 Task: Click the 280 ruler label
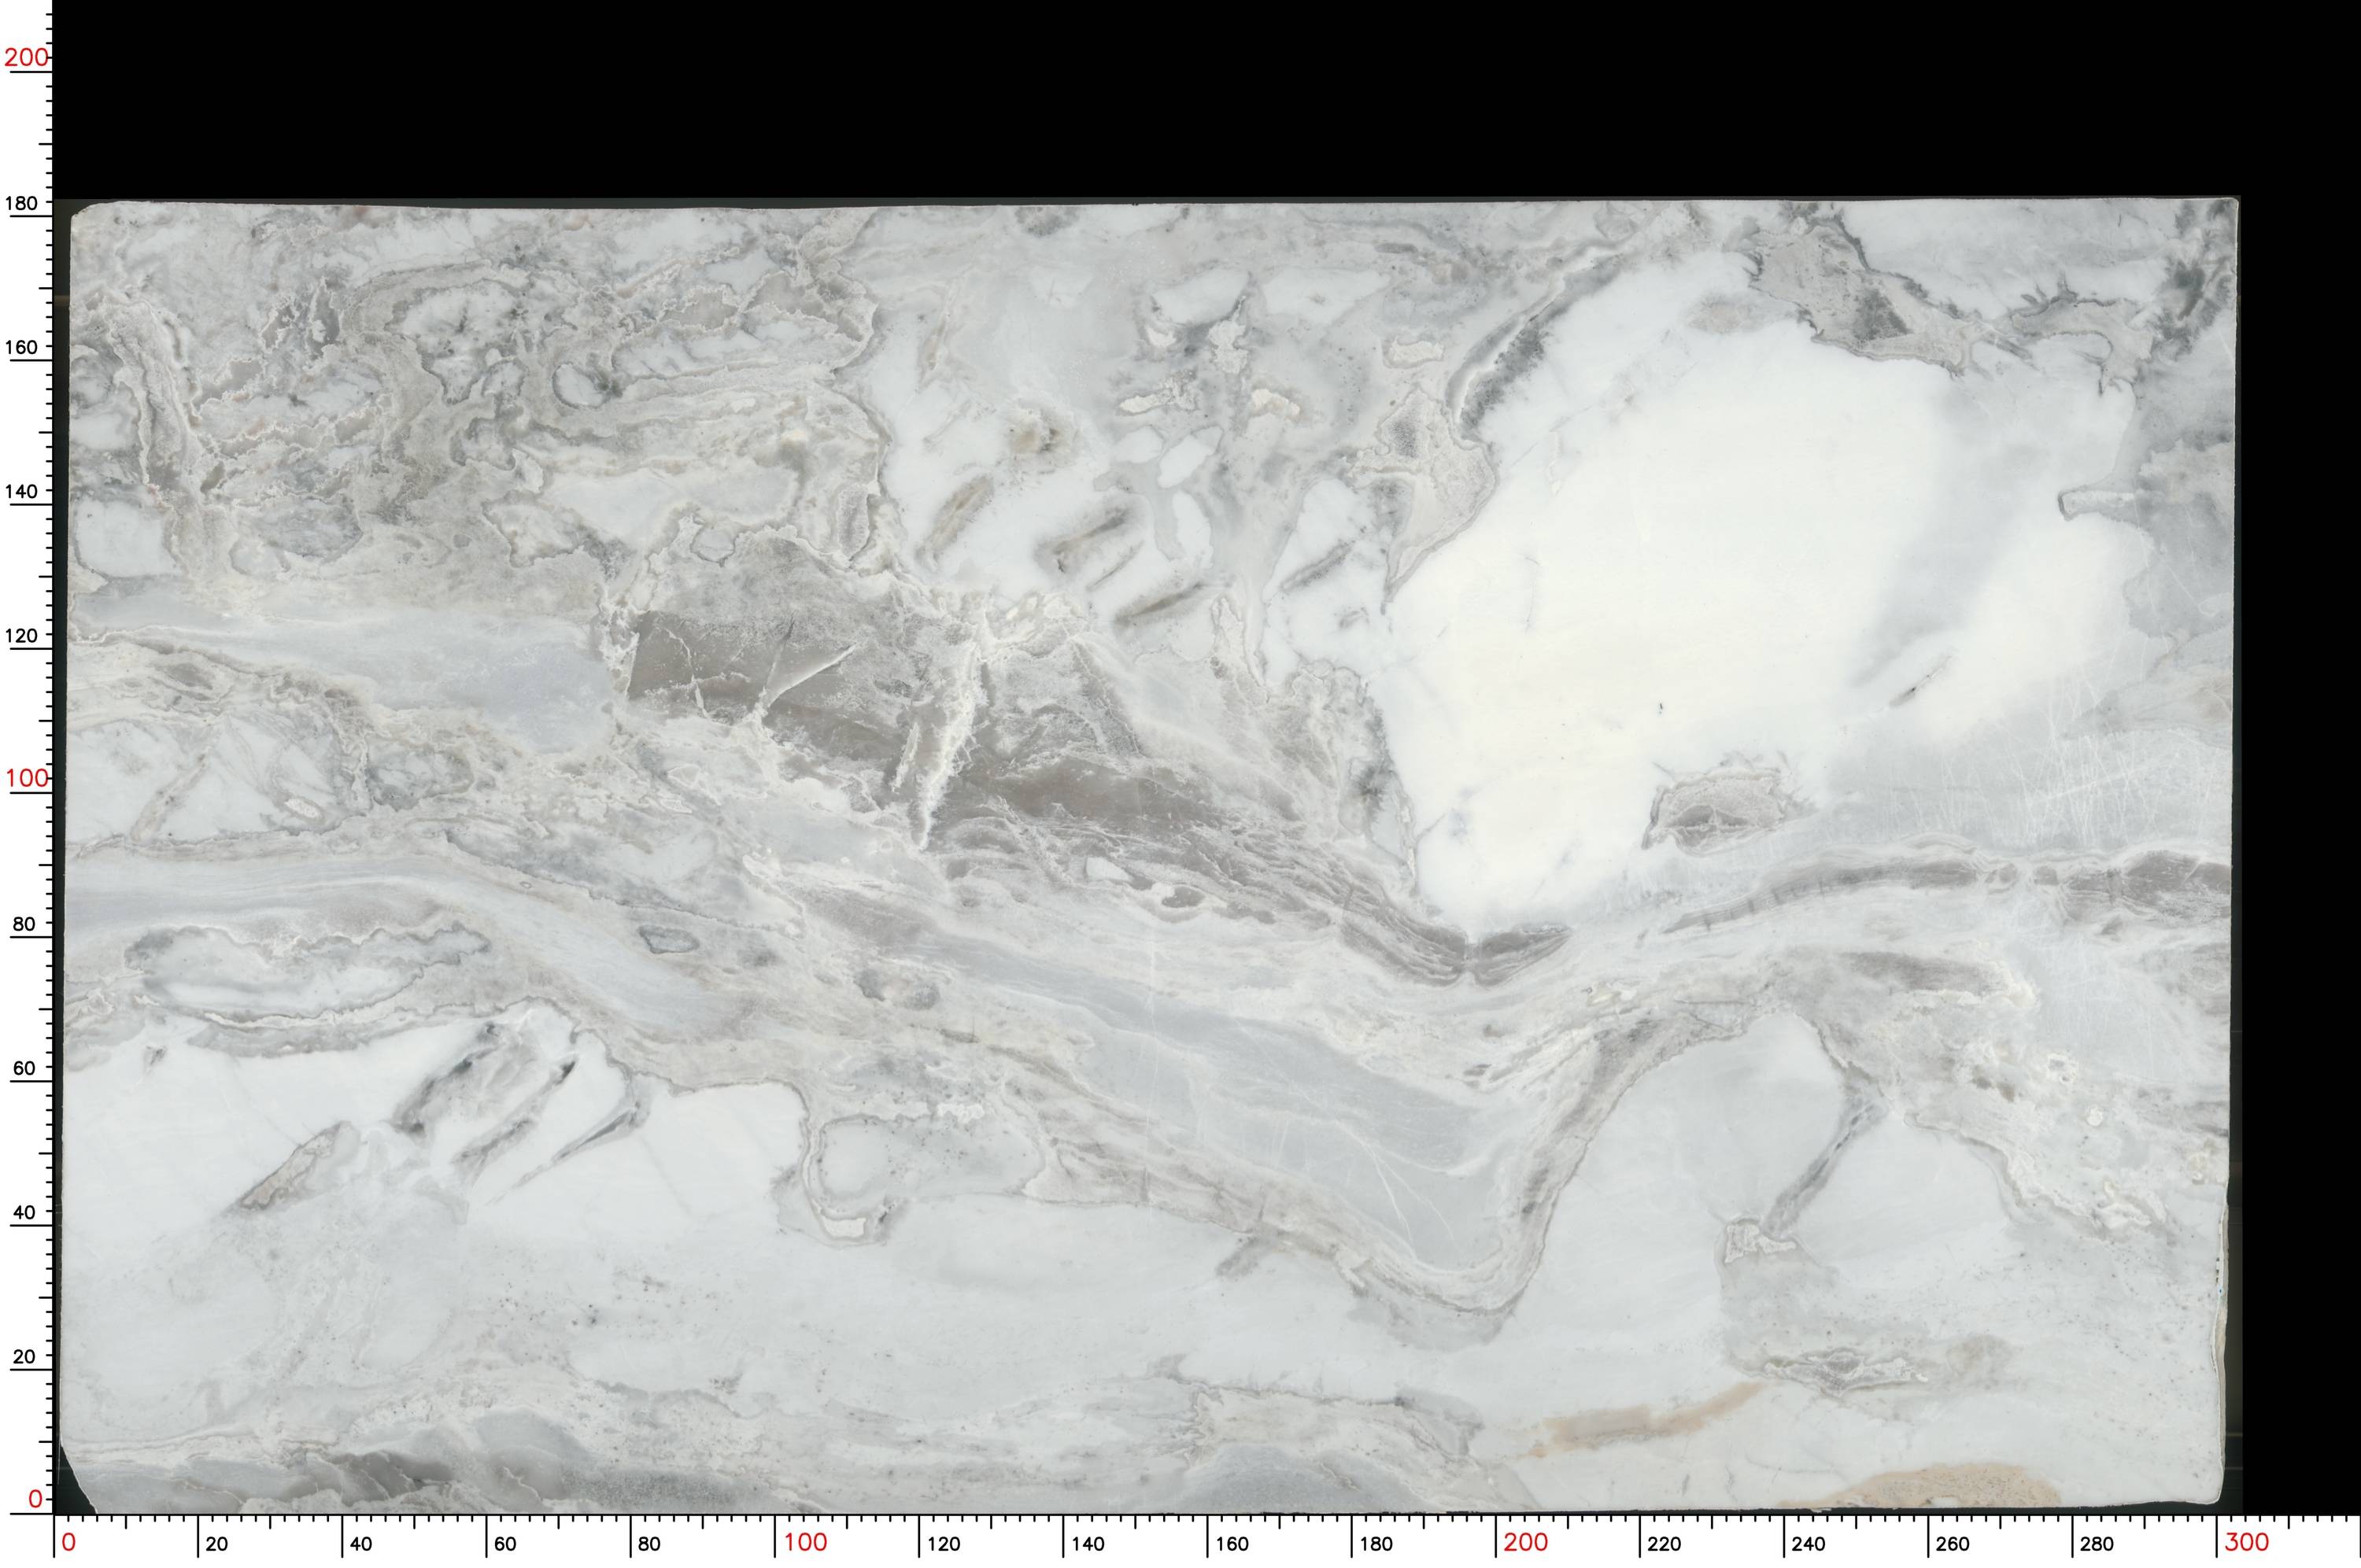point(2097,1544)
